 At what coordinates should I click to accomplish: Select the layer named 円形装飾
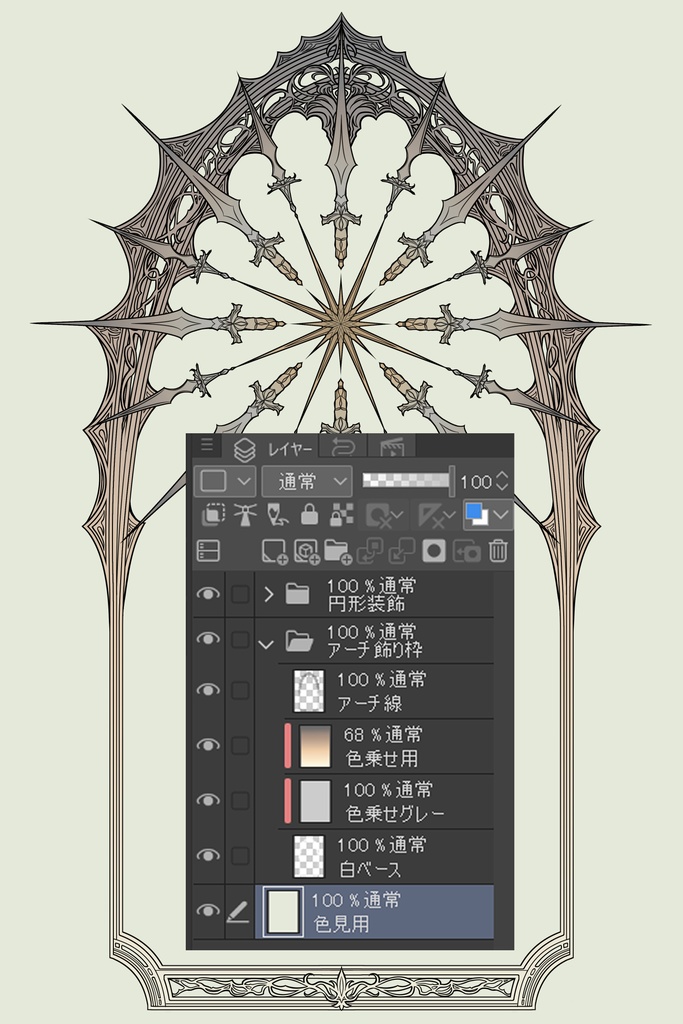(x=367, y=604)
